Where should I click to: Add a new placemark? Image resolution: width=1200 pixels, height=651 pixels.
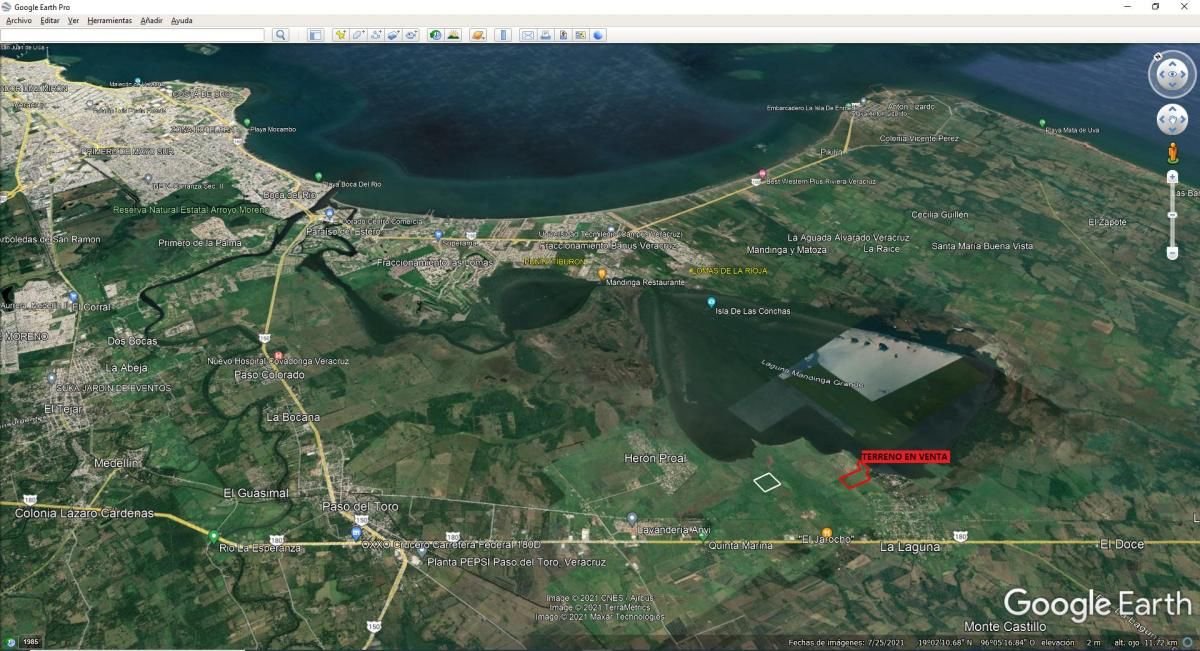tap(341, 35)
